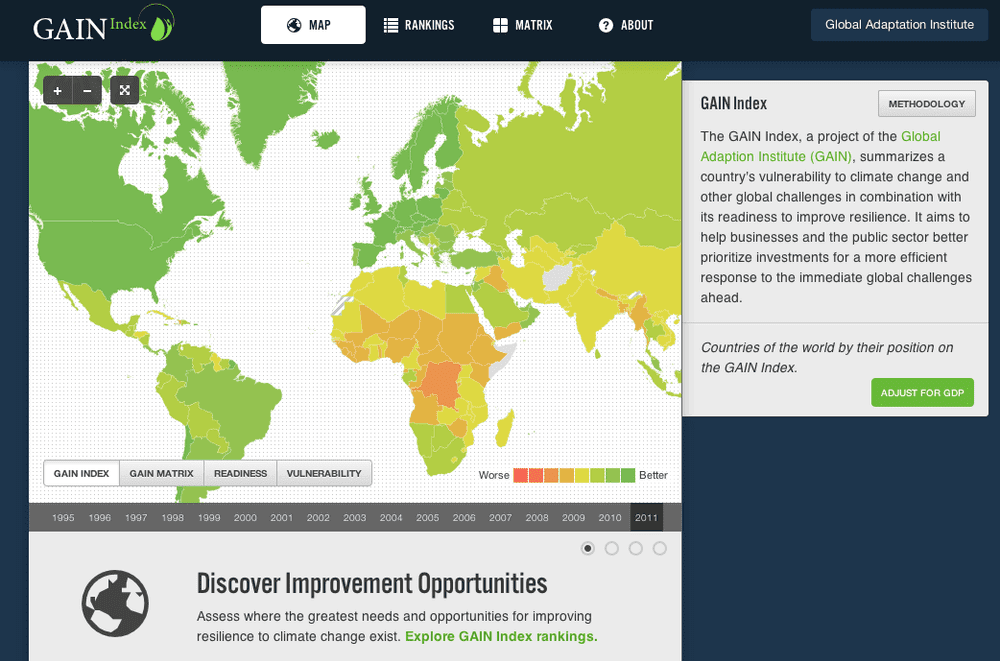The image size is (1000, 661).
Task: Click the green Better legend swatch
Action: coord(628,475)
